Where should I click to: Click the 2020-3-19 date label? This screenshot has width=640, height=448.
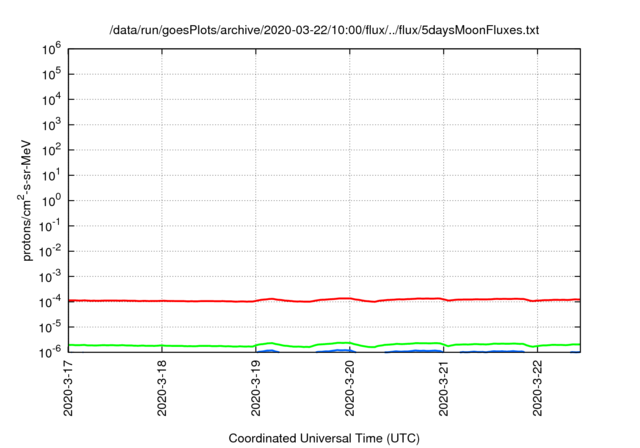[x=256, y=388]
